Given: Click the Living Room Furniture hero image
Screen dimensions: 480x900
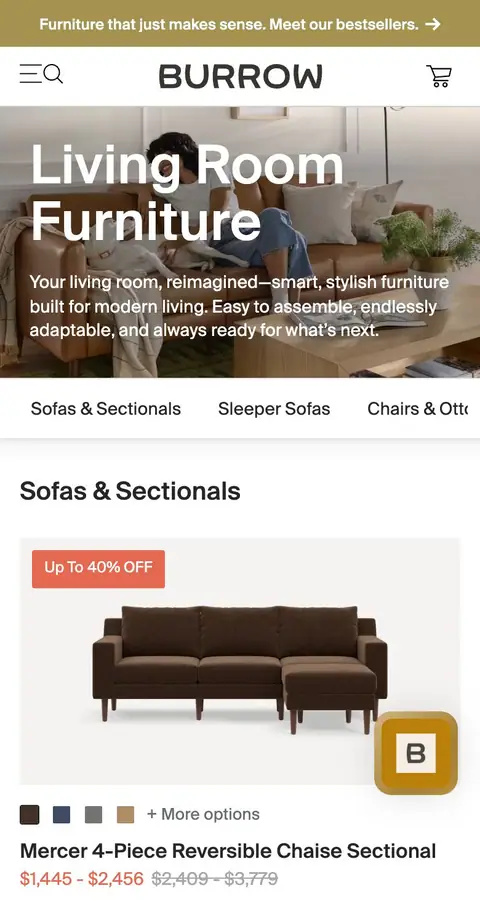Looking at the screenshot, I should pyautogui.click(x=240, y=242).
